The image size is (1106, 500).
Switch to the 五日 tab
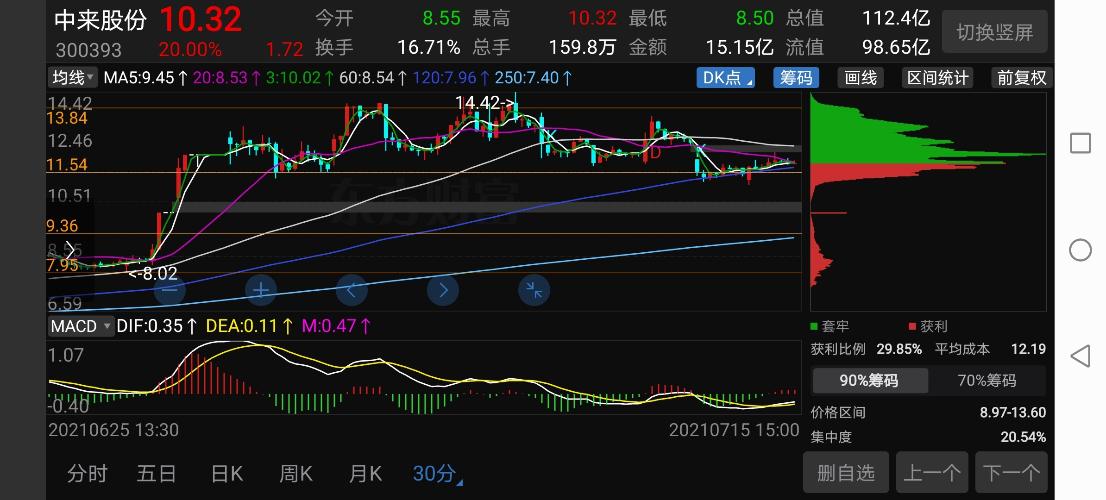(x=157, y=474)
